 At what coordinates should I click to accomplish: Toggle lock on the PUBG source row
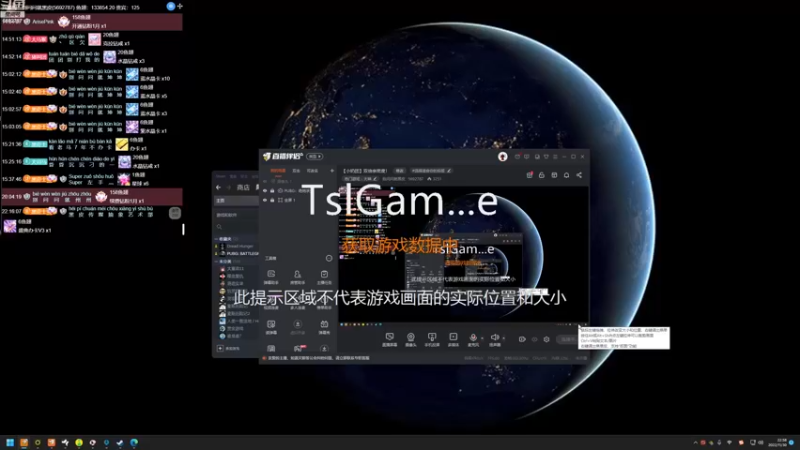272,190
